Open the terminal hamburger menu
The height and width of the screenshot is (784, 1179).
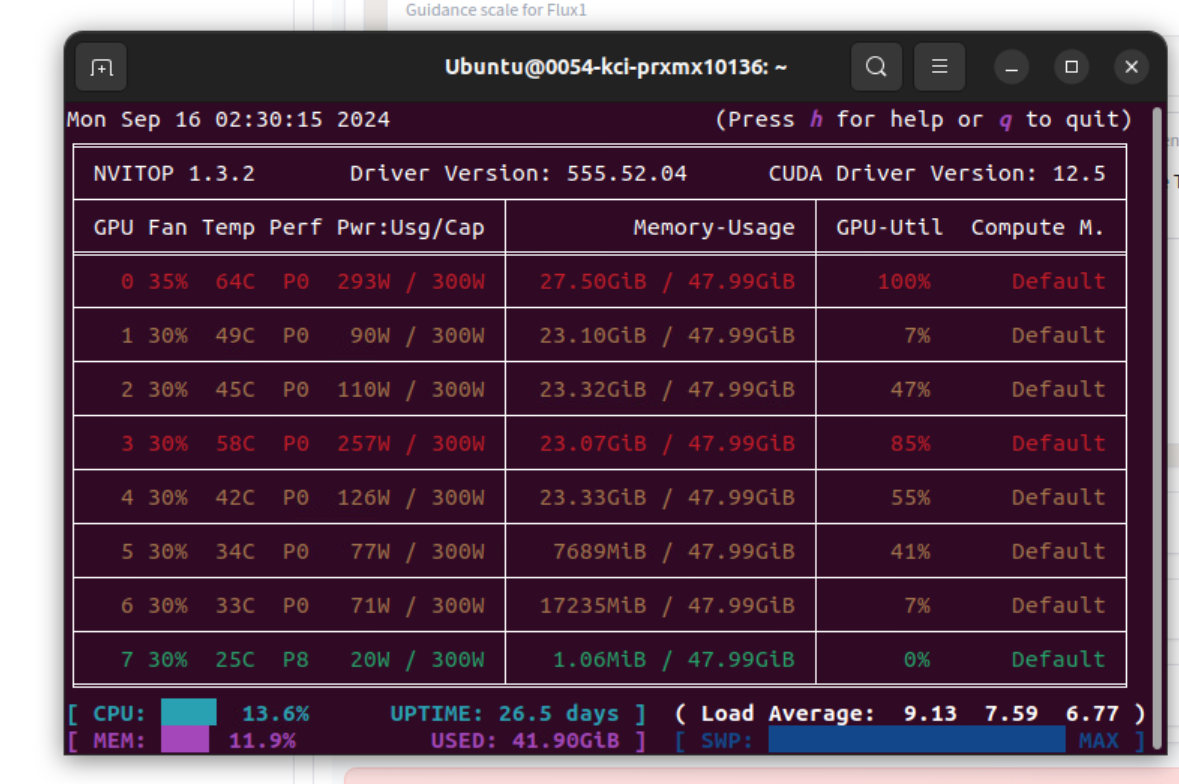pos(939,67)
